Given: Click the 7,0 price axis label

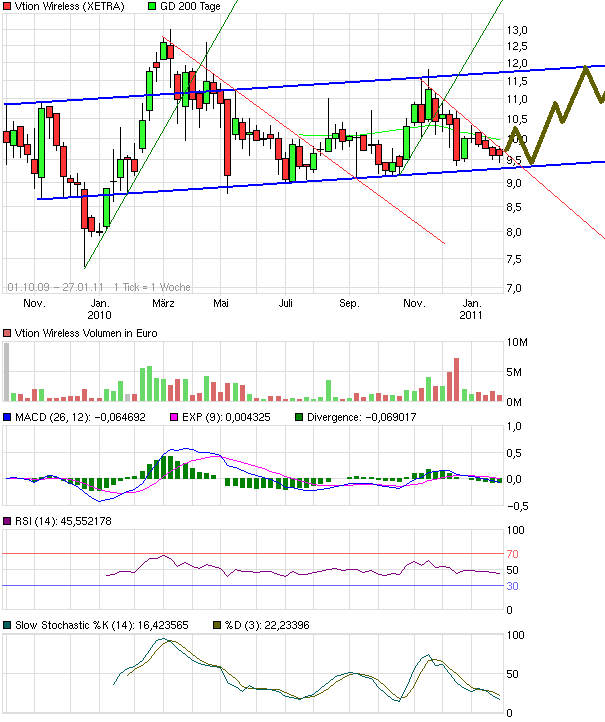Looking at the screenshot, I should (514, 288).
